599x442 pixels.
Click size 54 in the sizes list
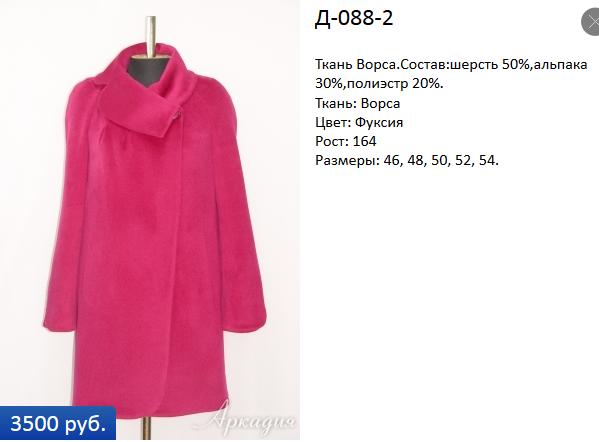pyautogui.click(x=487, y=160)
